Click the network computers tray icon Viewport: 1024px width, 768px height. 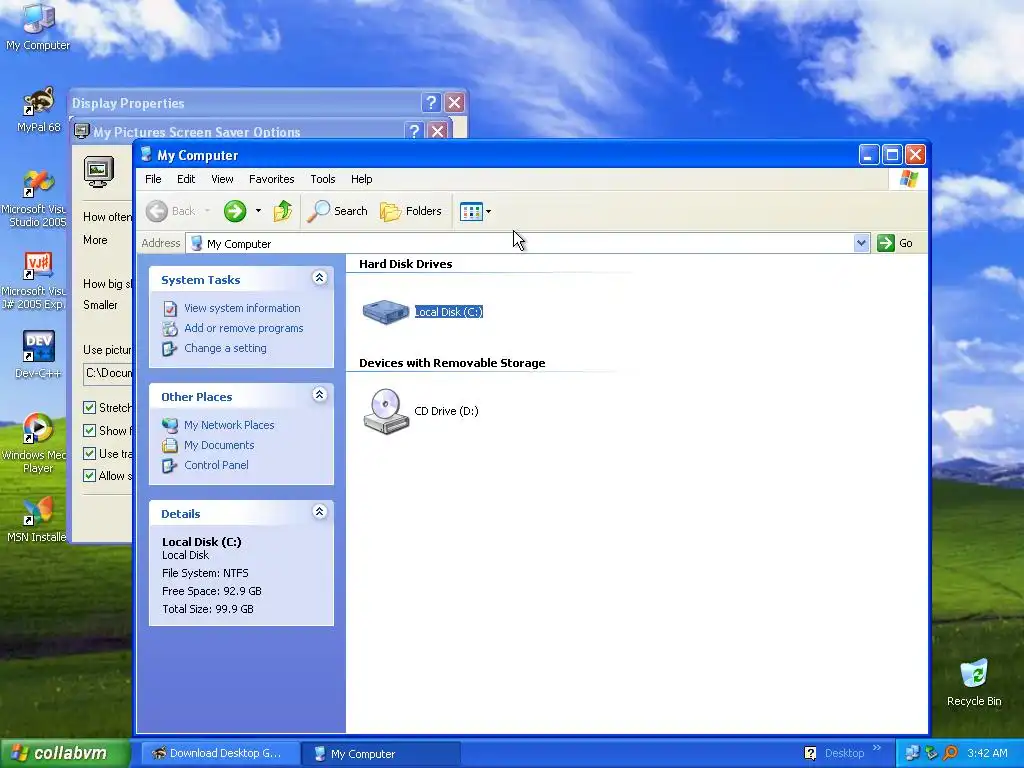coord(912,753)
